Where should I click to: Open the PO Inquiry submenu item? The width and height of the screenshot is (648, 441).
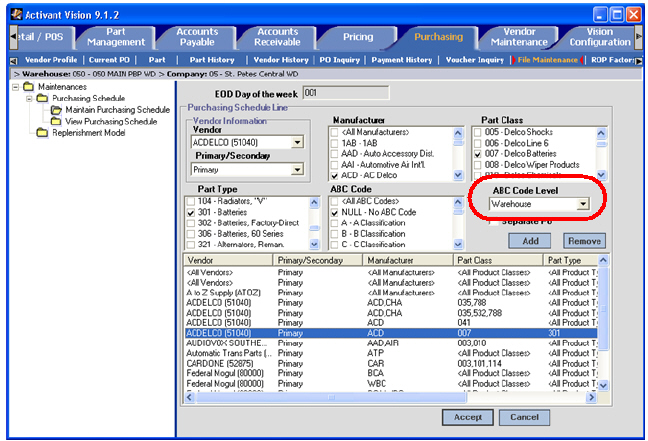(x=339, y=60)
